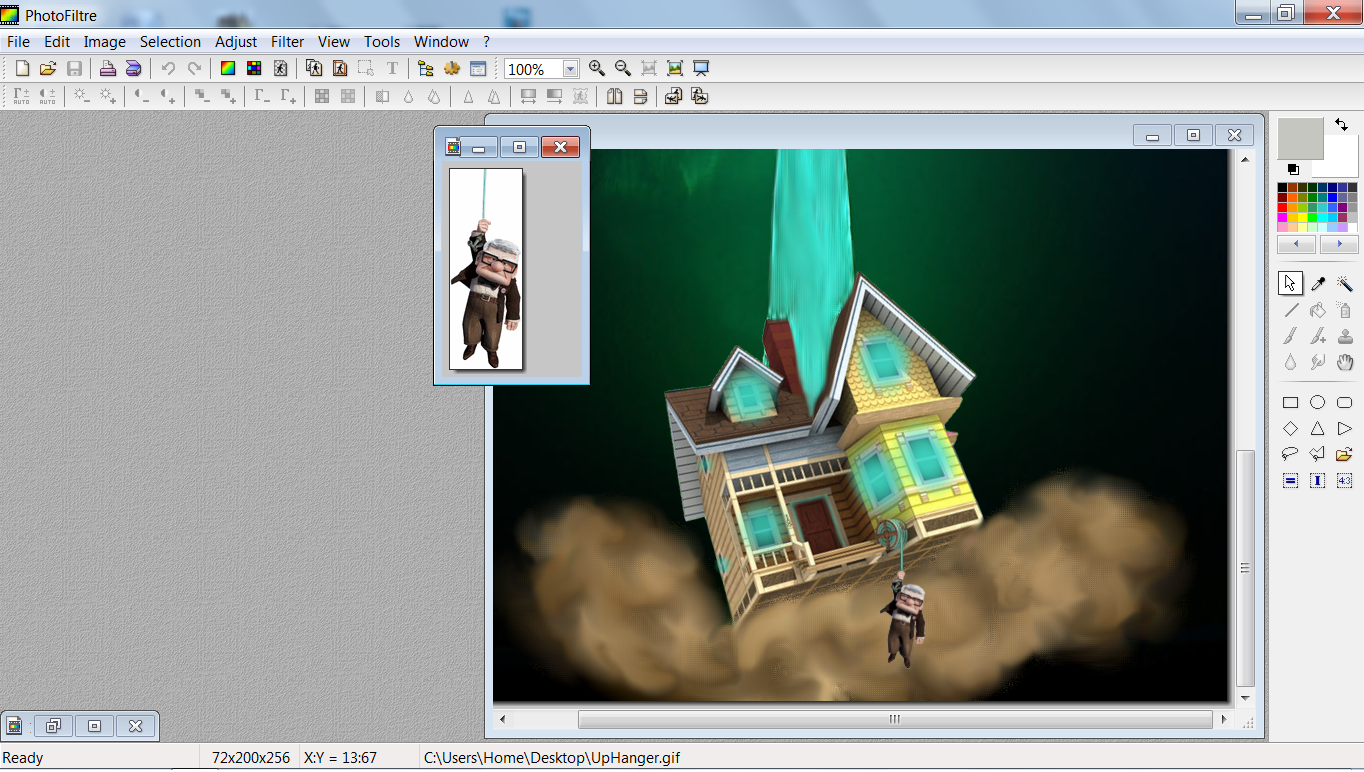Rotate image 90° clockwise icon
This screenshot has height=772, width=1364.
click(x=700, y=96)
